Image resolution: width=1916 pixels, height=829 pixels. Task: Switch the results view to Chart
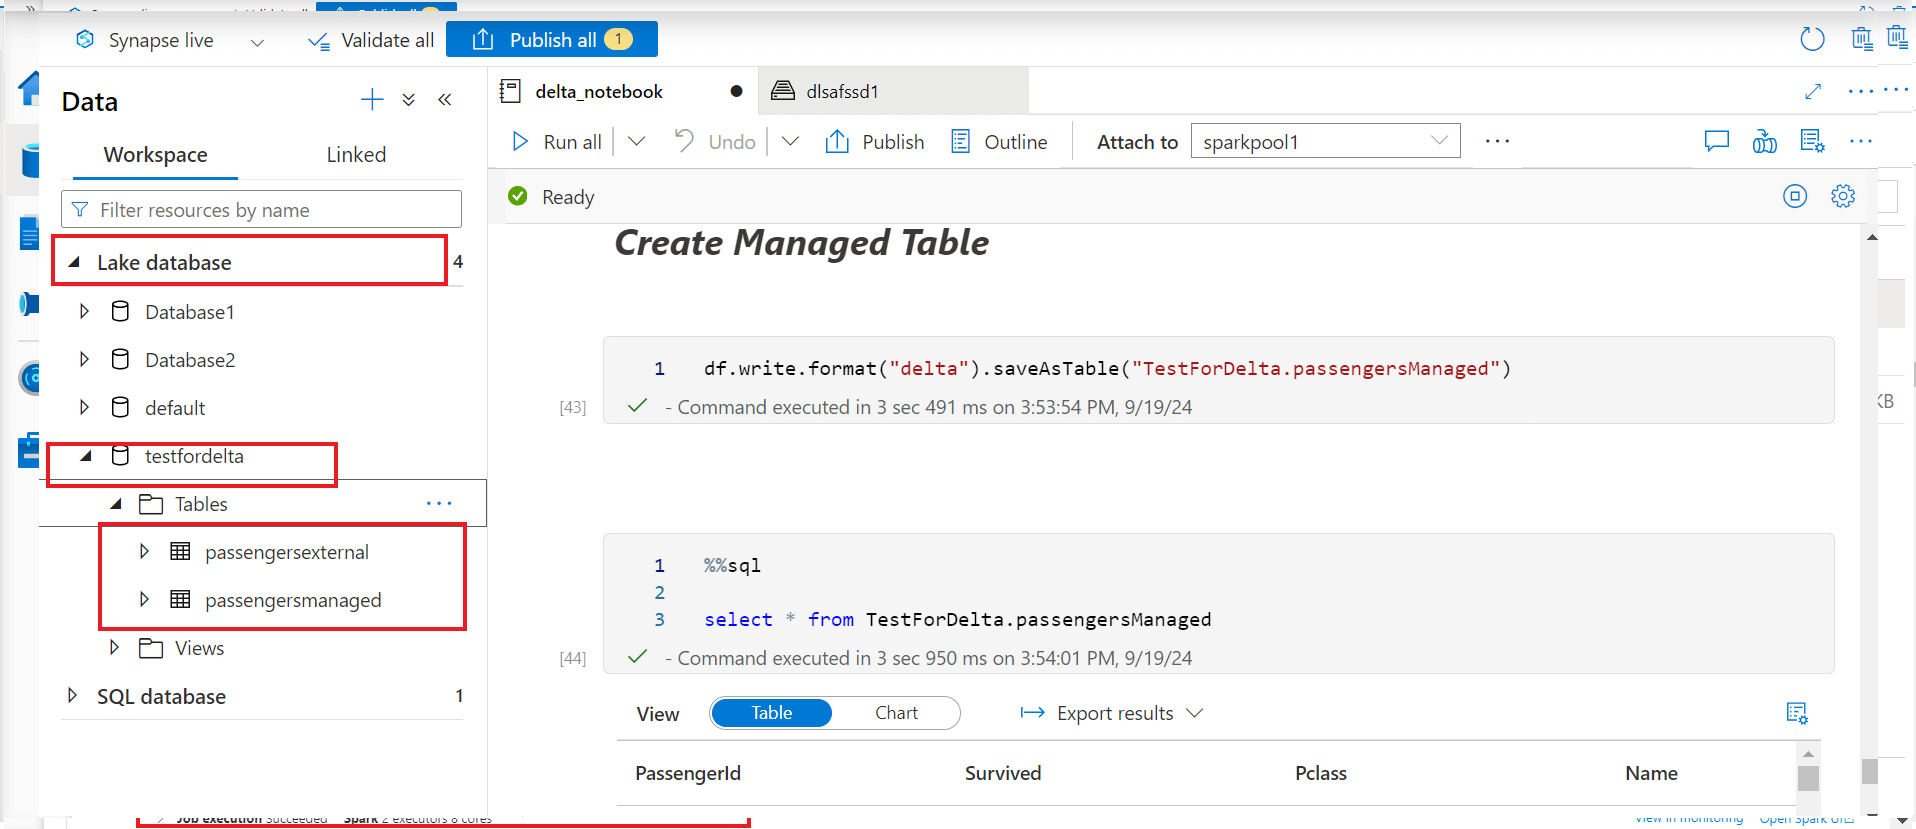tap(896, 713)
